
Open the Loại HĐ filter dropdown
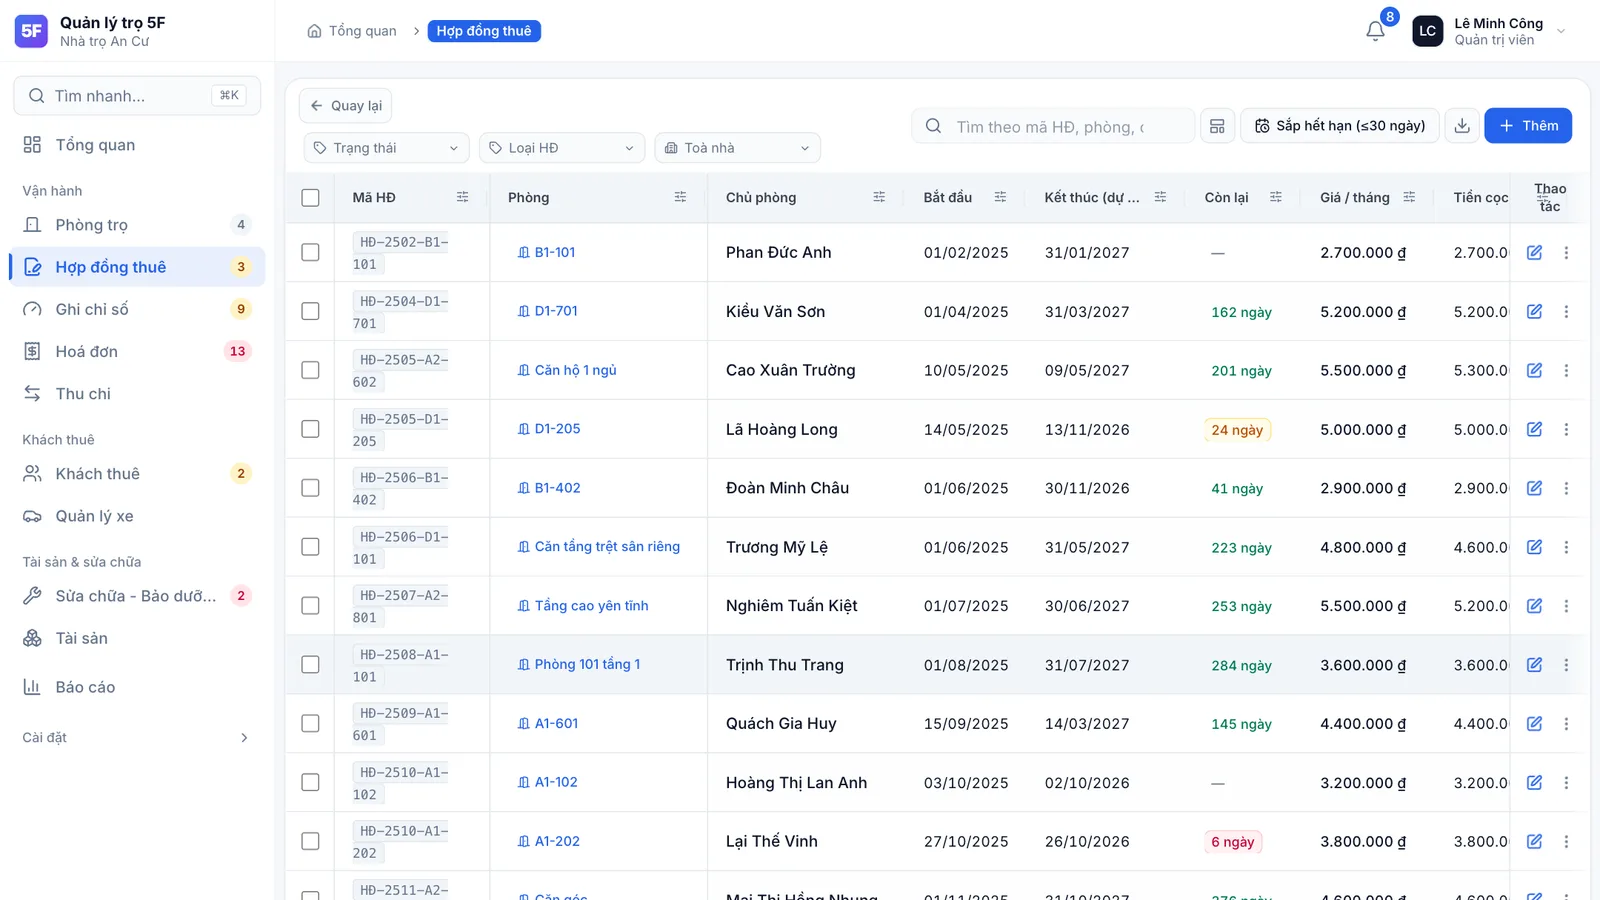pyautogui.click(x=562, y=148)
